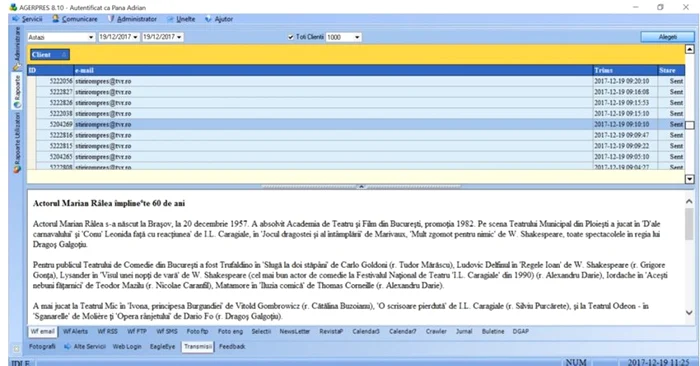Switch to the Wf RSS tab
Viewport: 700px width, 366px height.
click(108, 332)
